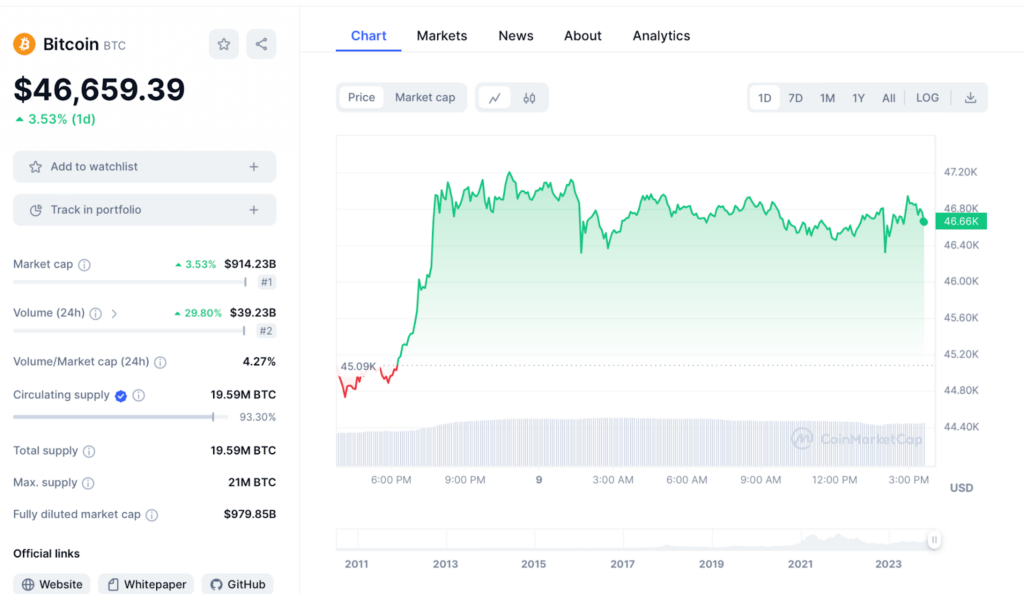Open the News tab
Image resolution: width=1024 pixels, height=594 pixels.
click(x=516, y=36)
